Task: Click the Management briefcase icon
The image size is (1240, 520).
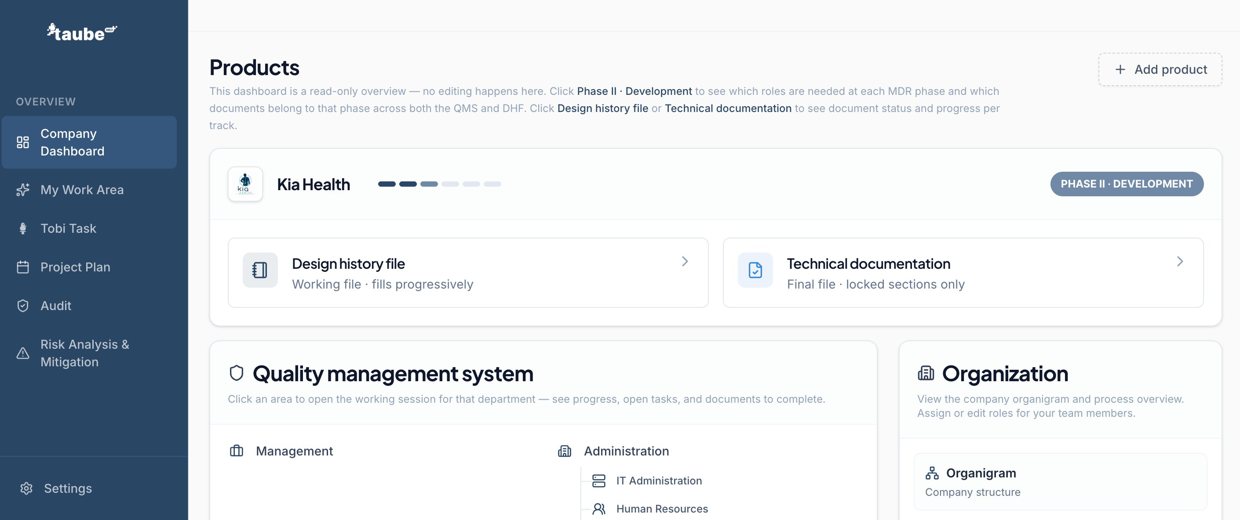Action: pyautogui.click(x=237, y=451)
